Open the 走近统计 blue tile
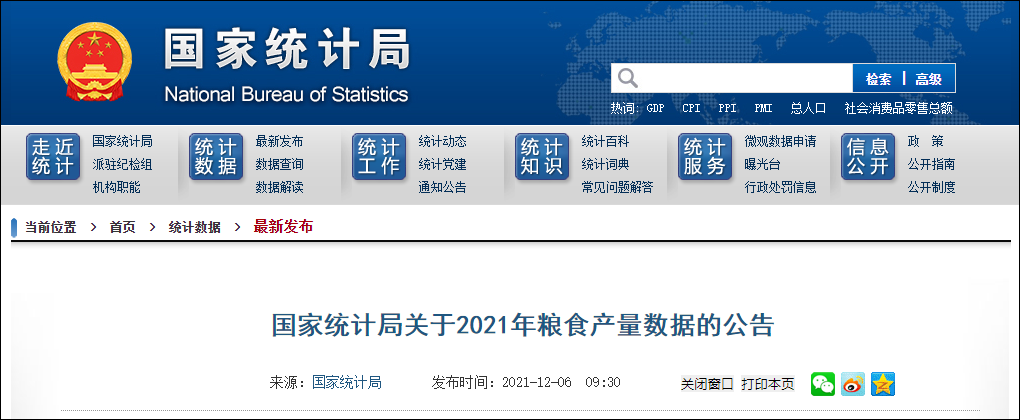The height and width of the screenshot is (420, 1020). tap(53, 157)
